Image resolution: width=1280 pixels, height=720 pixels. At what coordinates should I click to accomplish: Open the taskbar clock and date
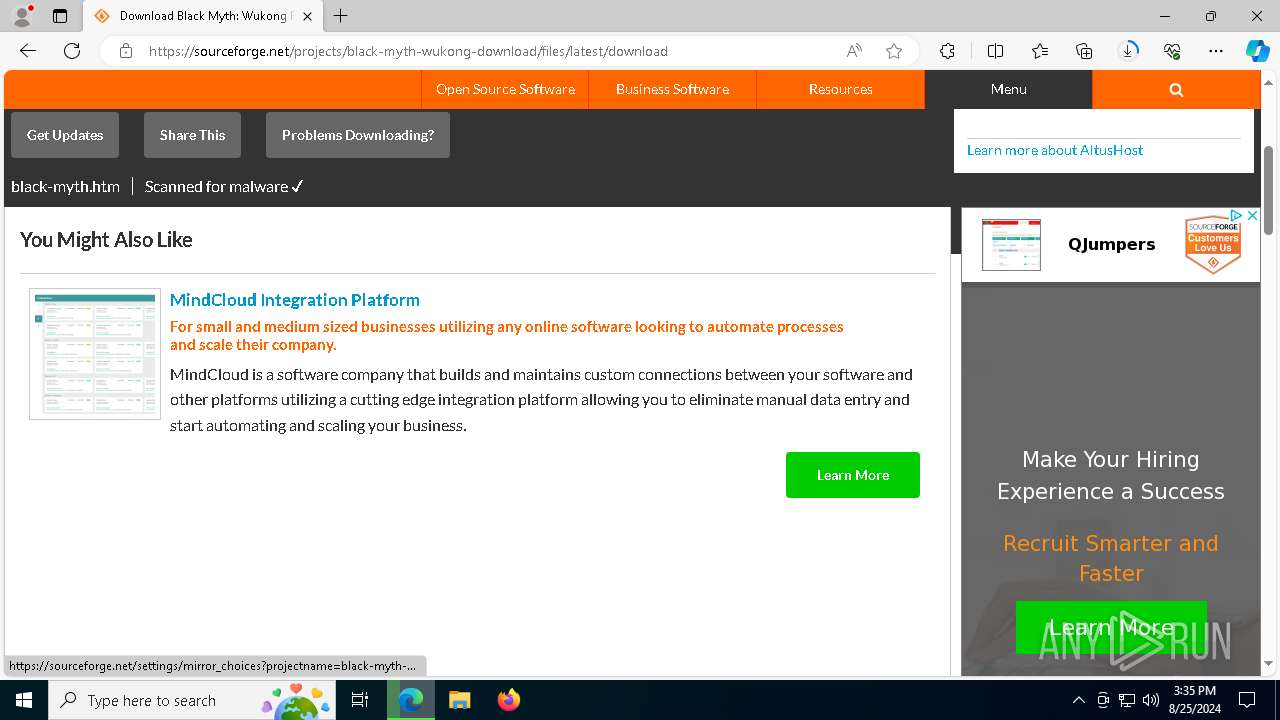click(x=1194, y=700)
